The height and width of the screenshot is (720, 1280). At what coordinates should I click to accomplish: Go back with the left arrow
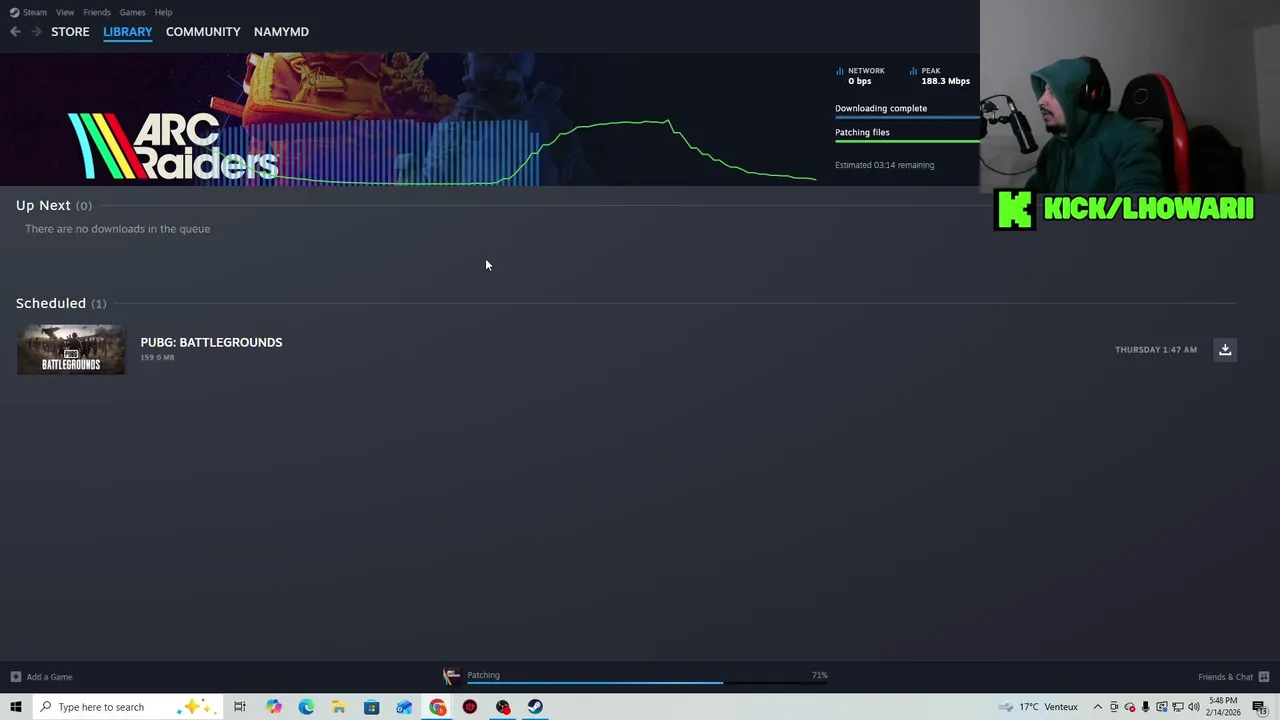[x=15, y=32]
